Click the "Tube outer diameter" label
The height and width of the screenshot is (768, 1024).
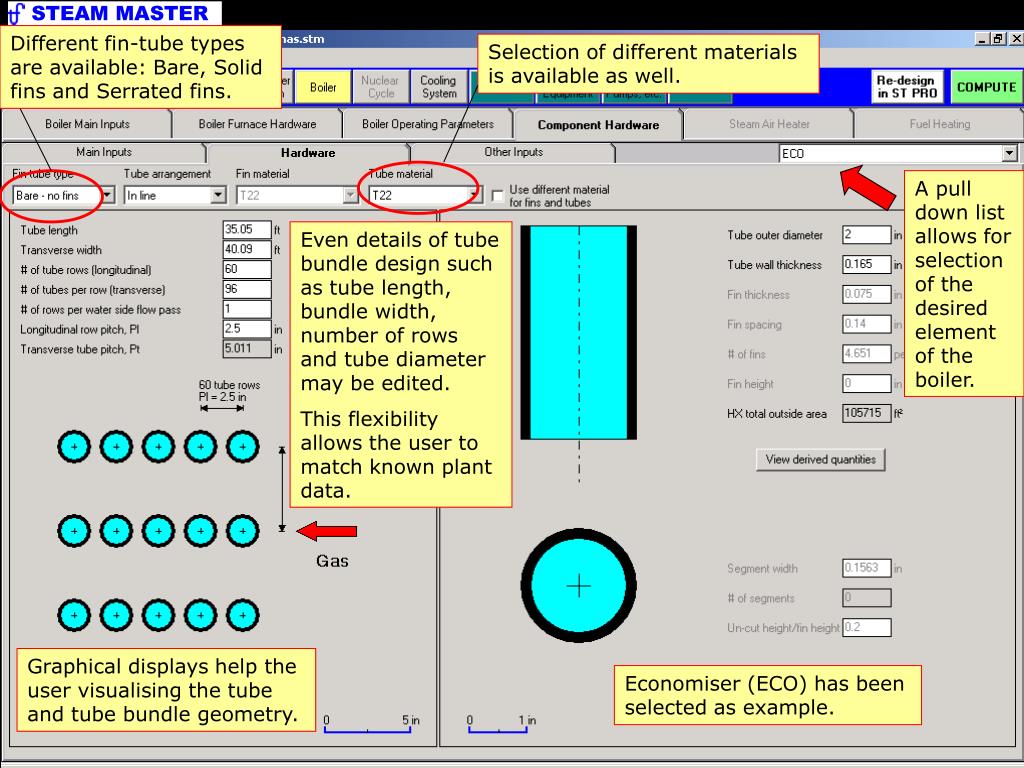pos(775,235)
